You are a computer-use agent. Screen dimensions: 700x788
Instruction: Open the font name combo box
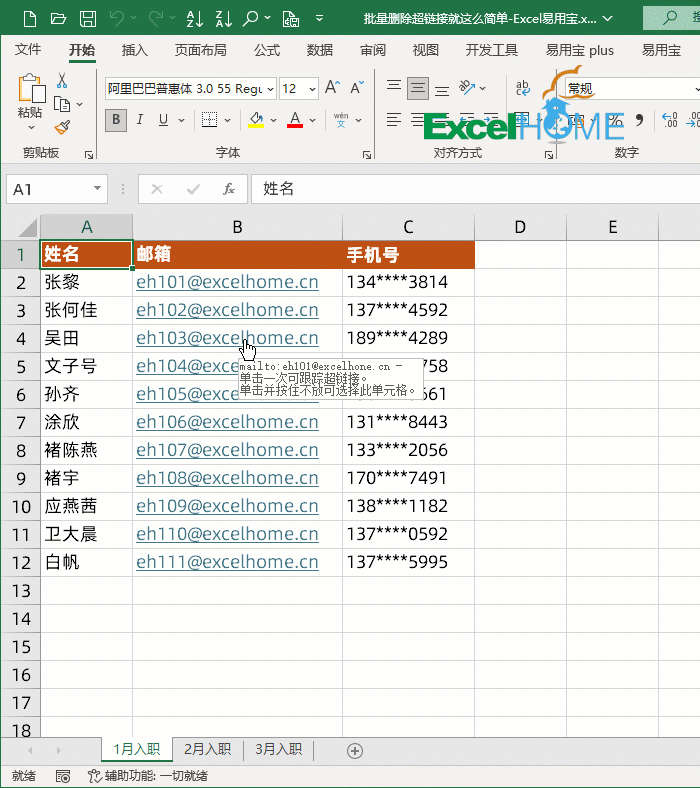pos(190,89)
